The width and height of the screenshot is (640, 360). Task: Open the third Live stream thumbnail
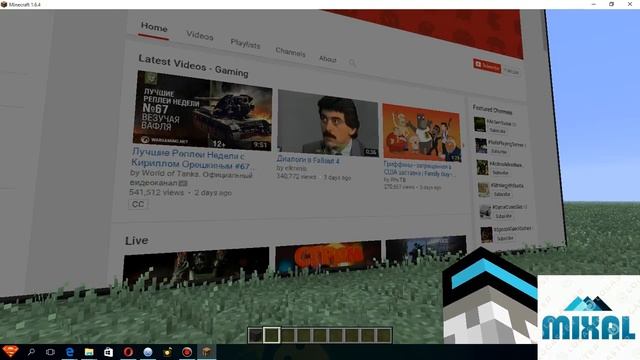pos(426,249)
